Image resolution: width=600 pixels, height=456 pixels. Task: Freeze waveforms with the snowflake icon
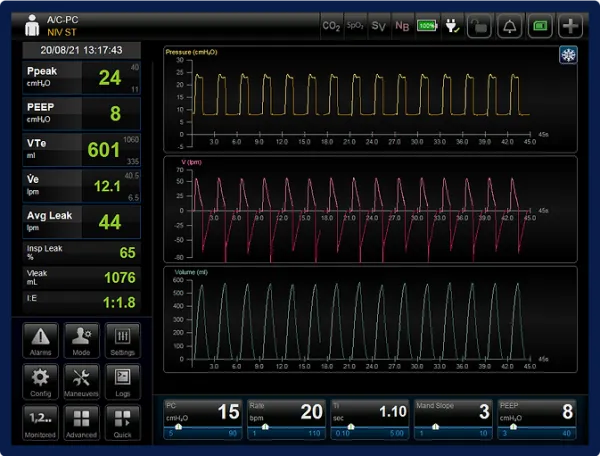pyautogui.click(x=568, y=55)
